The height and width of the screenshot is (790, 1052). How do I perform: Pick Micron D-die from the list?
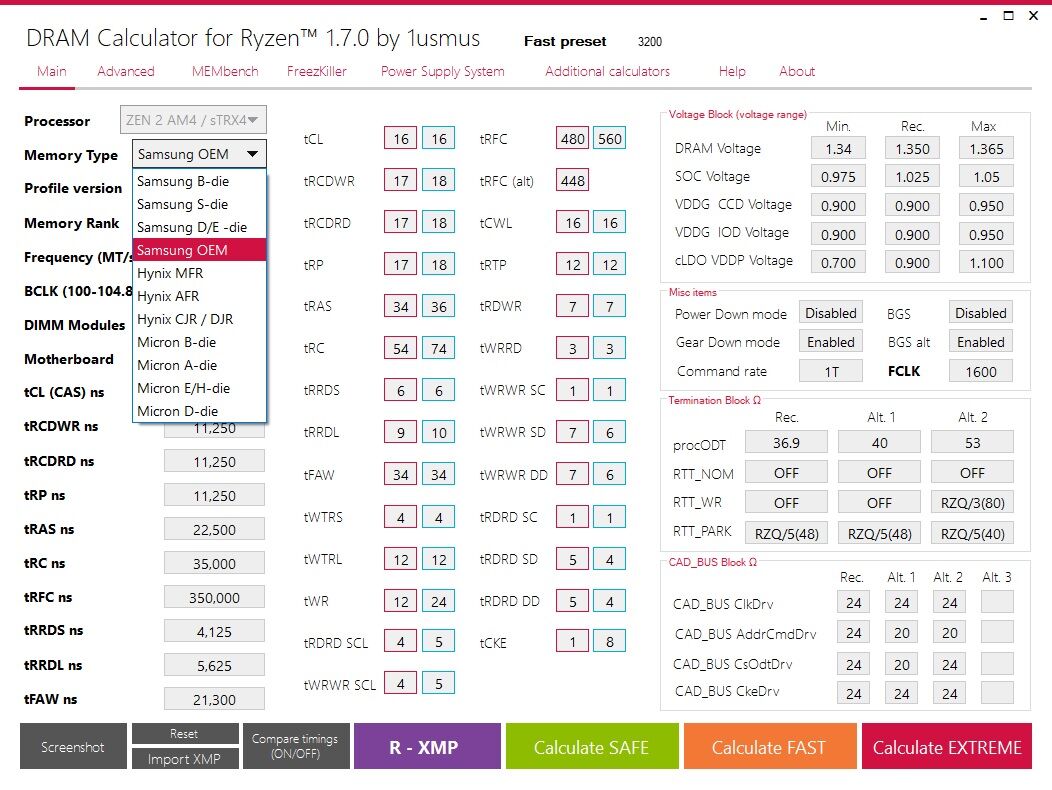[x=199, y=411]
